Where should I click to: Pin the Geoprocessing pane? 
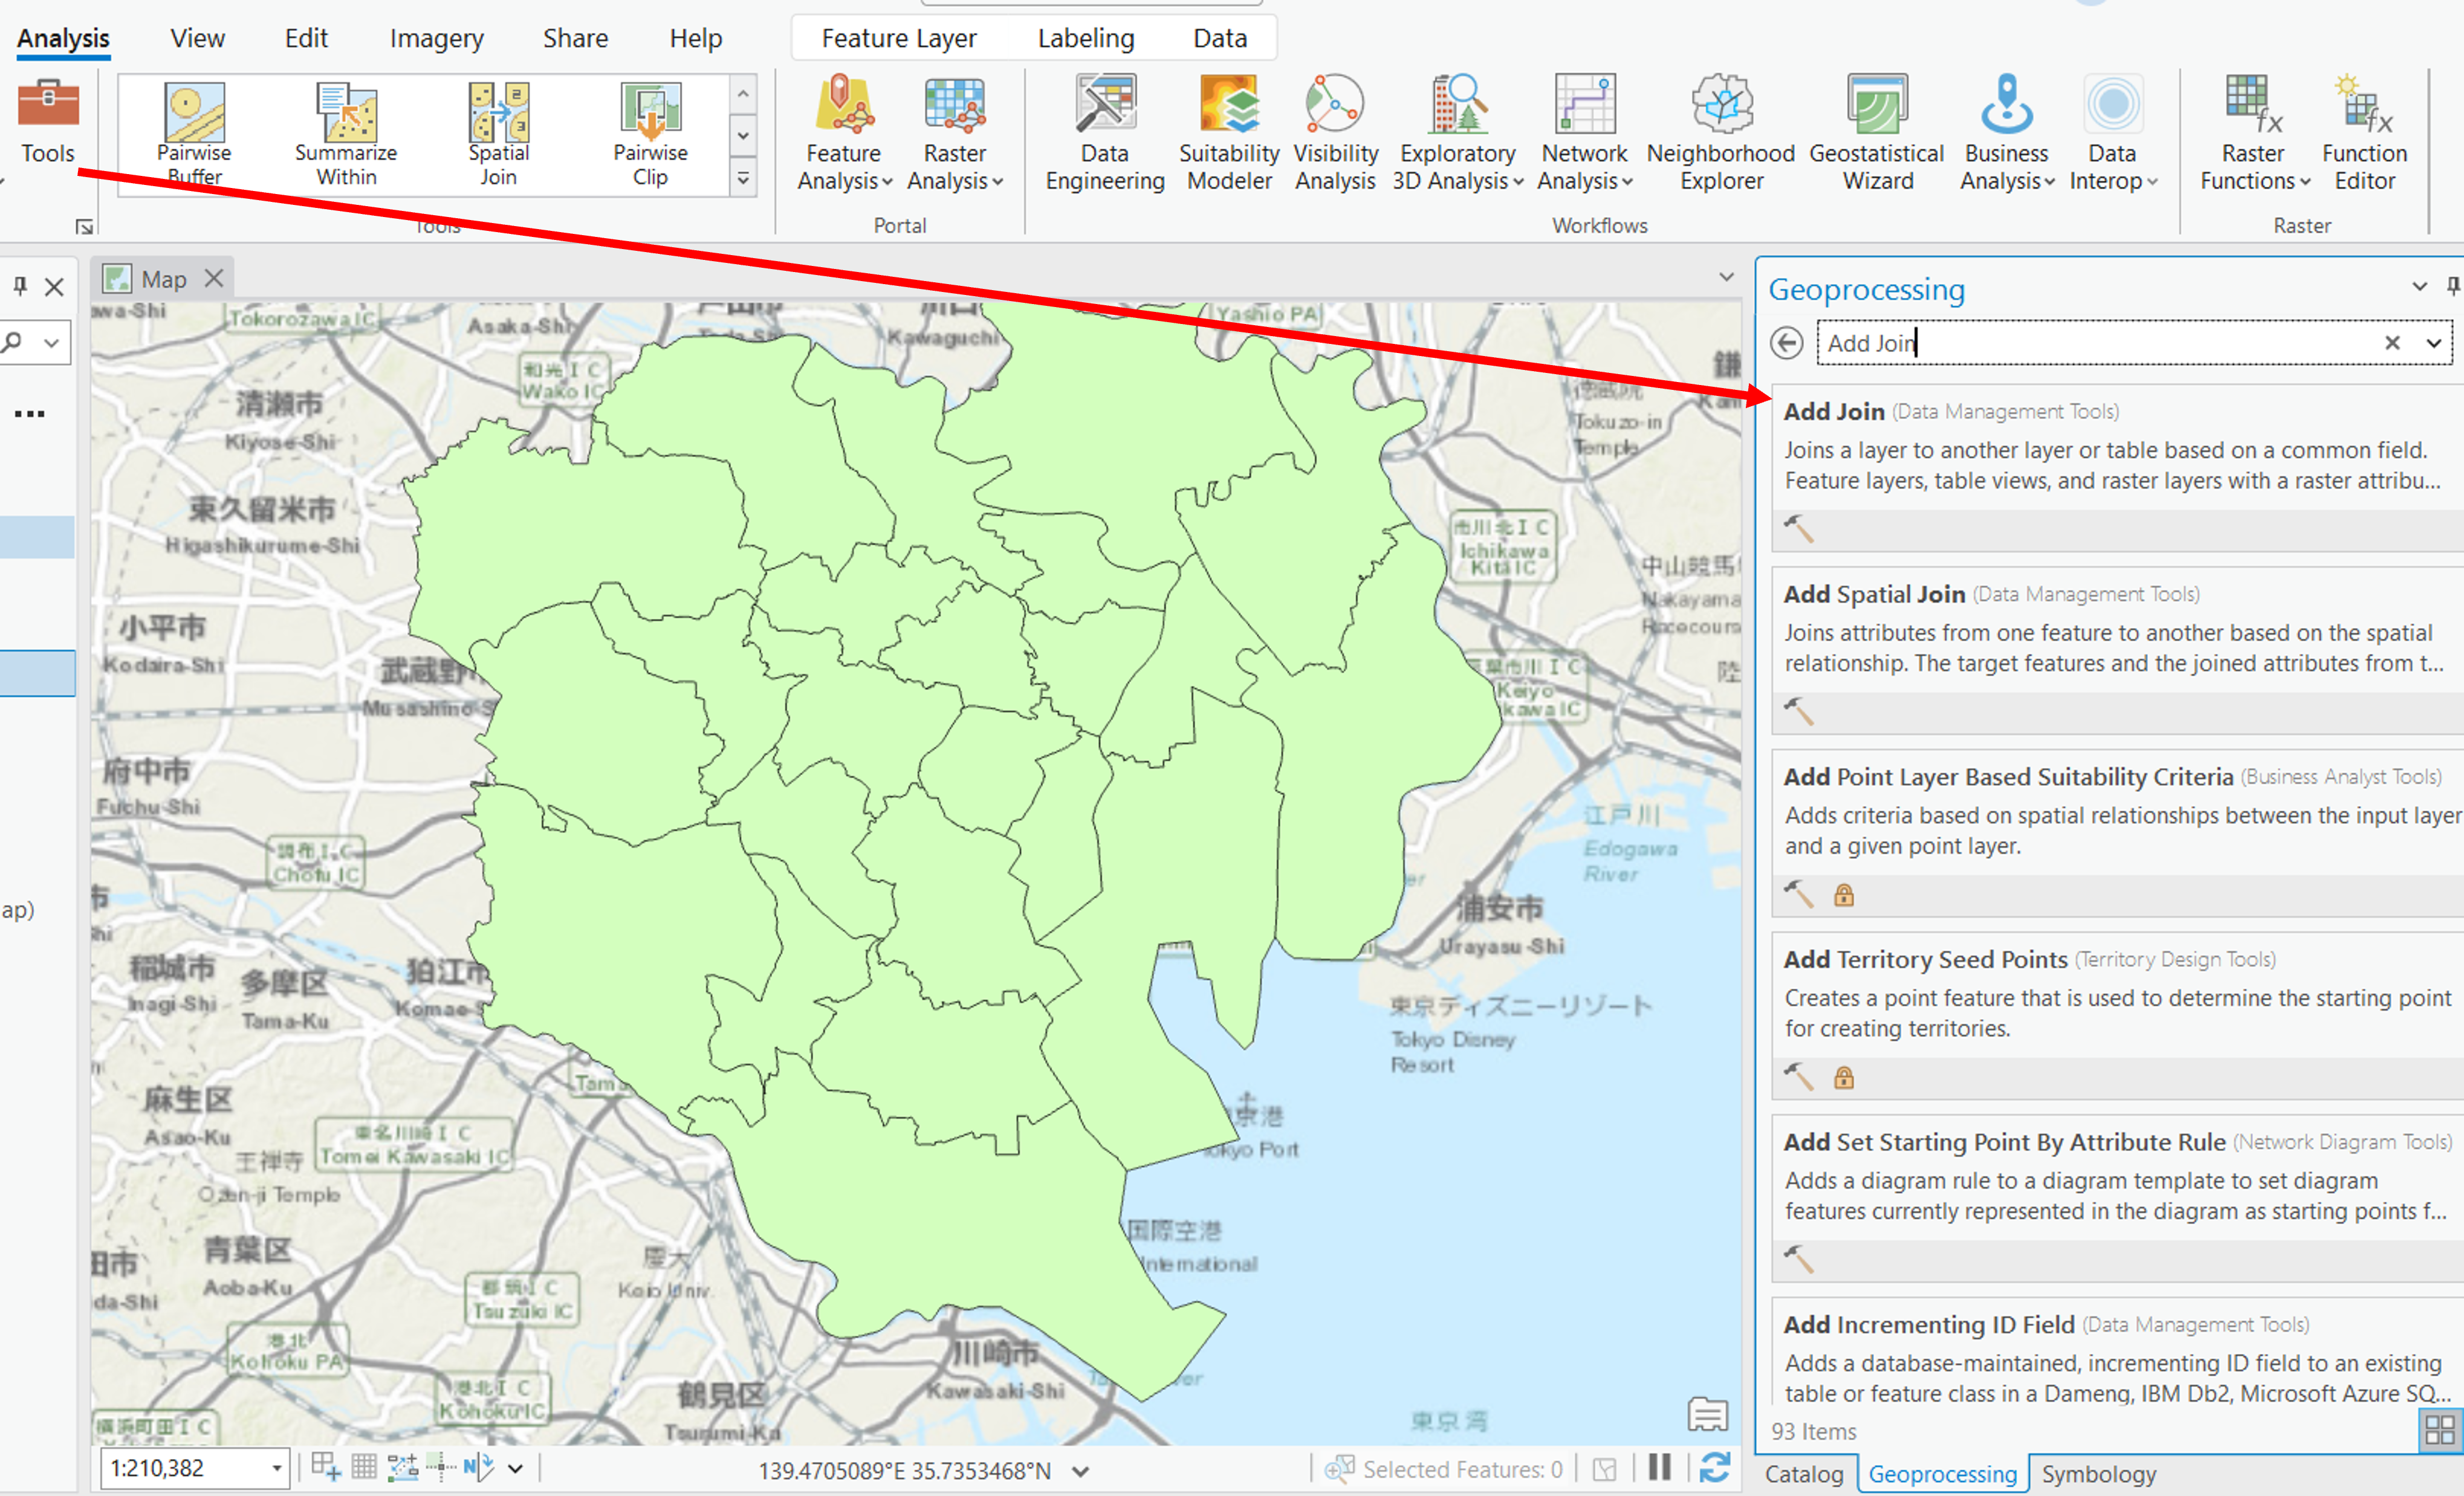(x=2452, y=287)
